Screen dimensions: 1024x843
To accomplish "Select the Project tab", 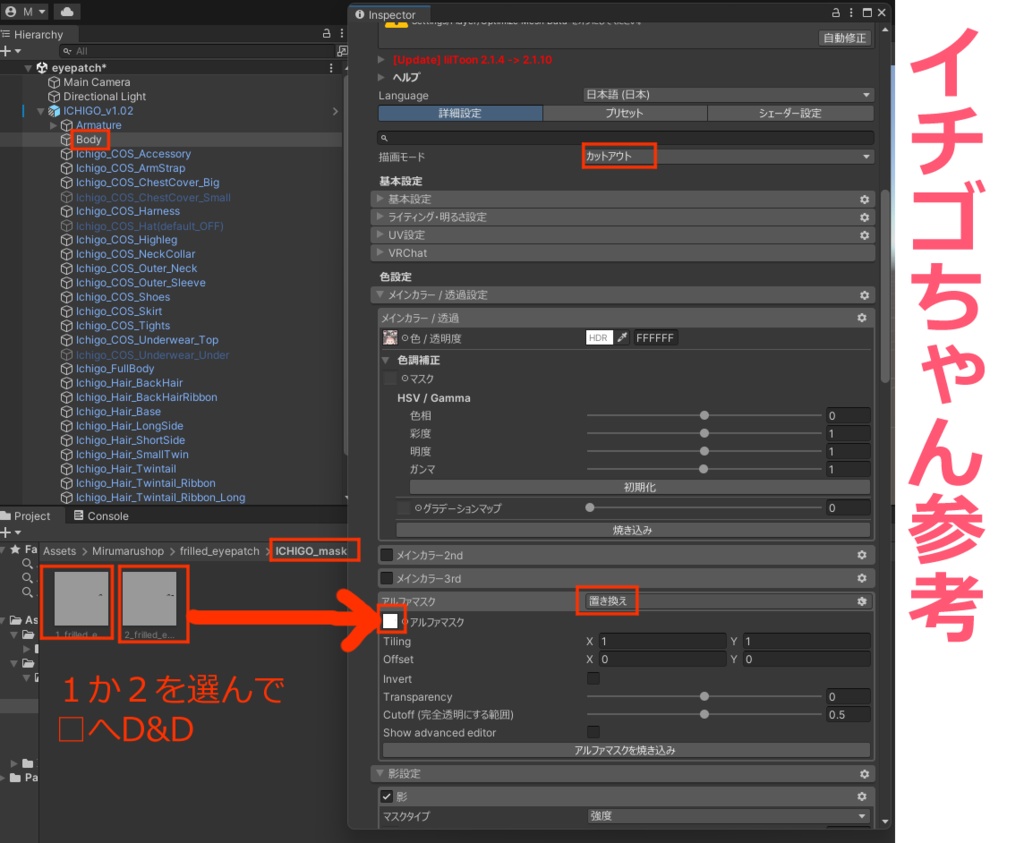I will 26,516.
